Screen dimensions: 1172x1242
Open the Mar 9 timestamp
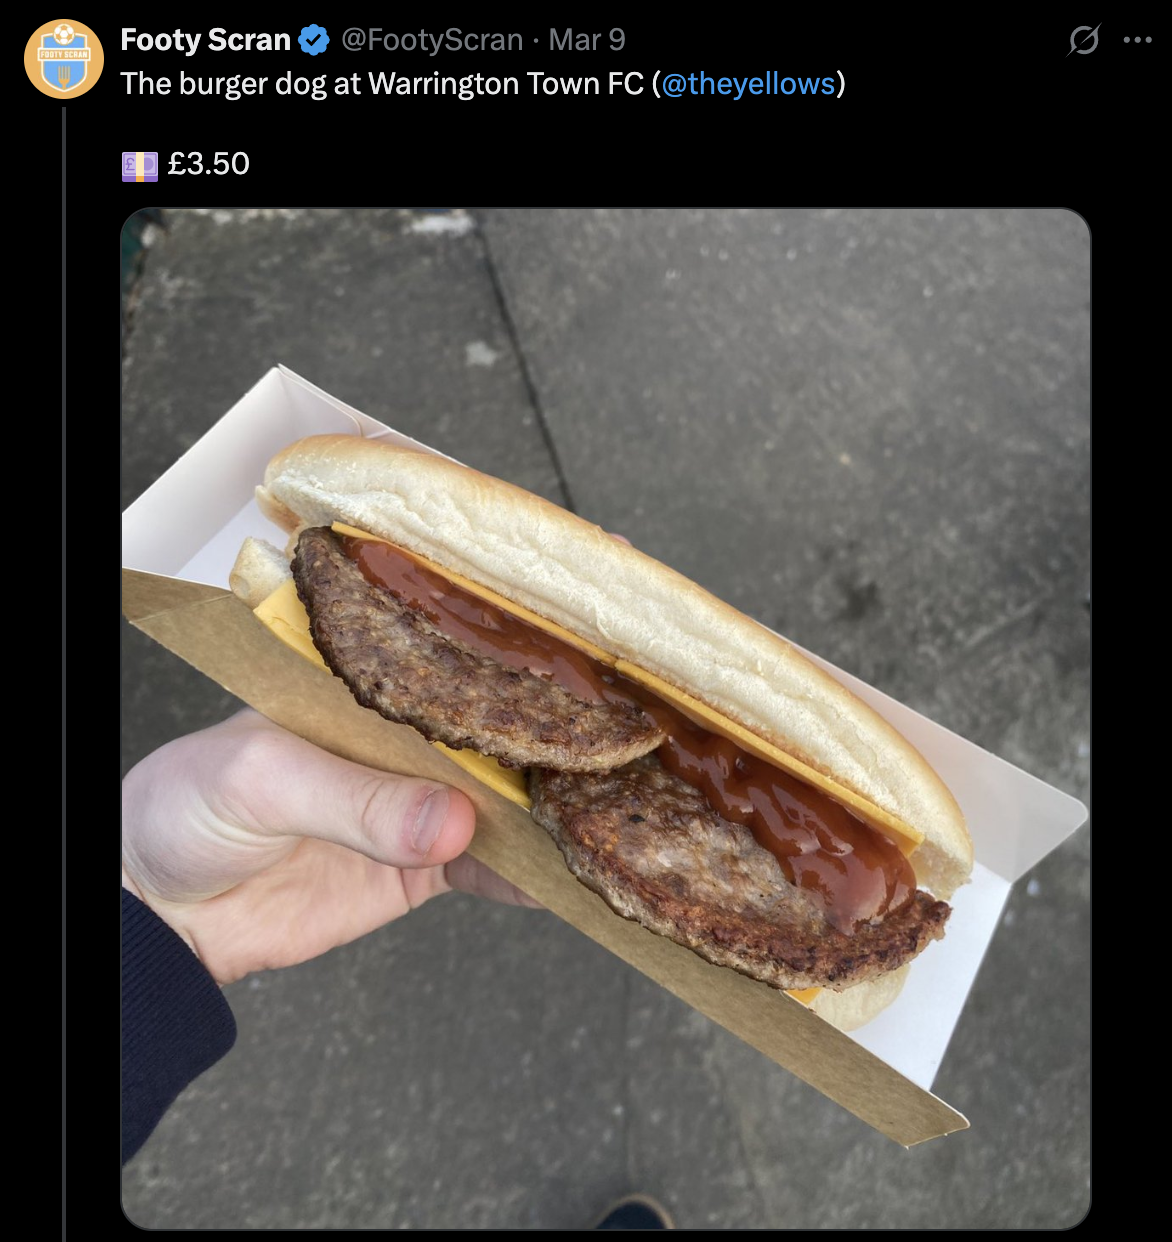[587, 40]
